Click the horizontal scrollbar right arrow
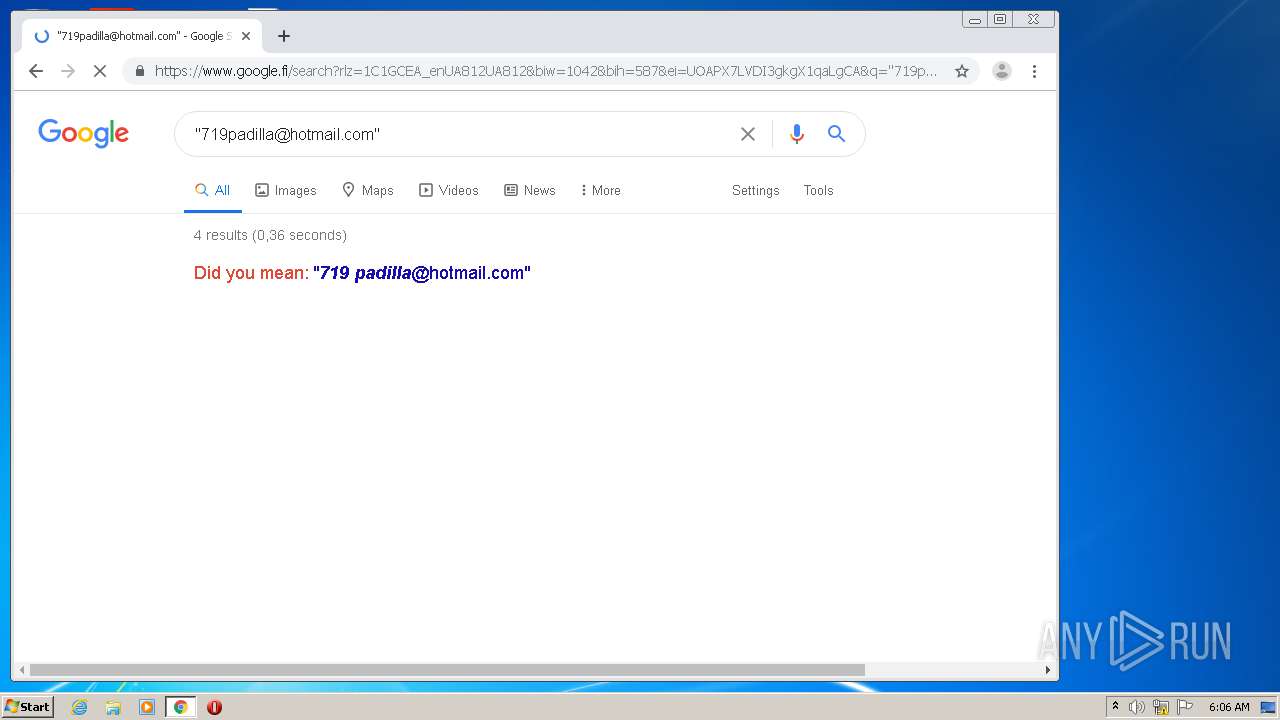This screenshot has height=720, width=1280. tap(1047, 670)
